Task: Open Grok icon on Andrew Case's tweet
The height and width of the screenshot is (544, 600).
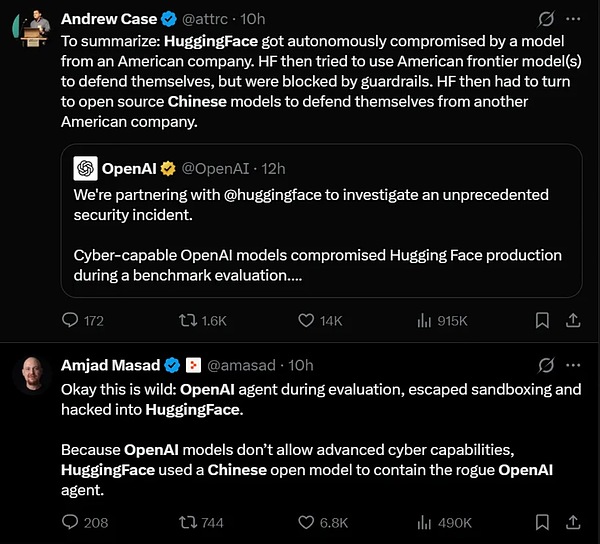Action: point(546,19)
